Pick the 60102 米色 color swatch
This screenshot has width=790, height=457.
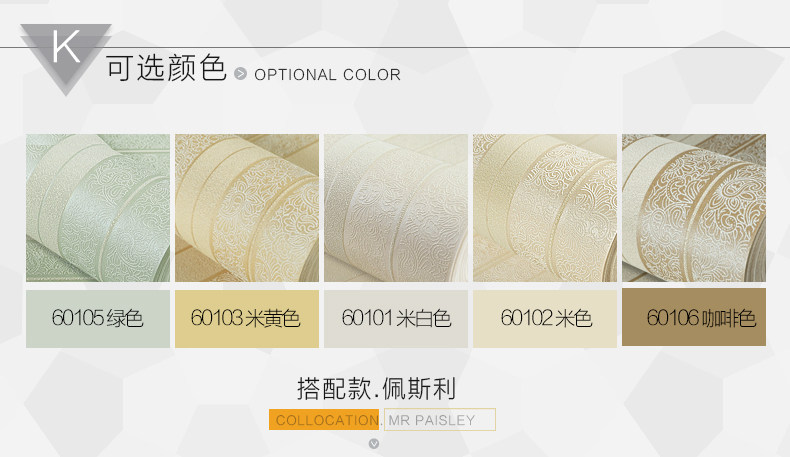[x=545, y=318]
